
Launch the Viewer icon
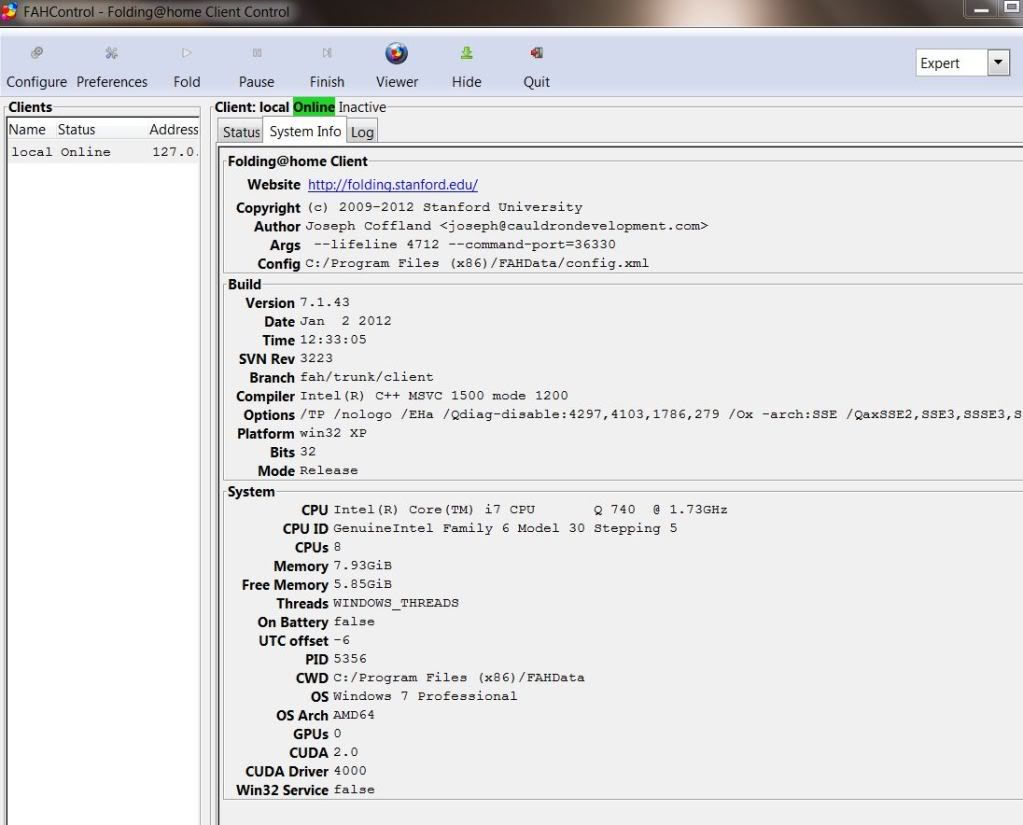(x=397, y=53)
